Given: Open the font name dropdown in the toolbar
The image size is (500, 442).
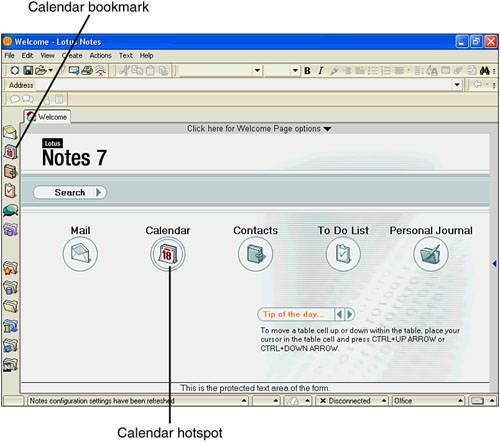Looking at the screenshot, I should (257, 70).
